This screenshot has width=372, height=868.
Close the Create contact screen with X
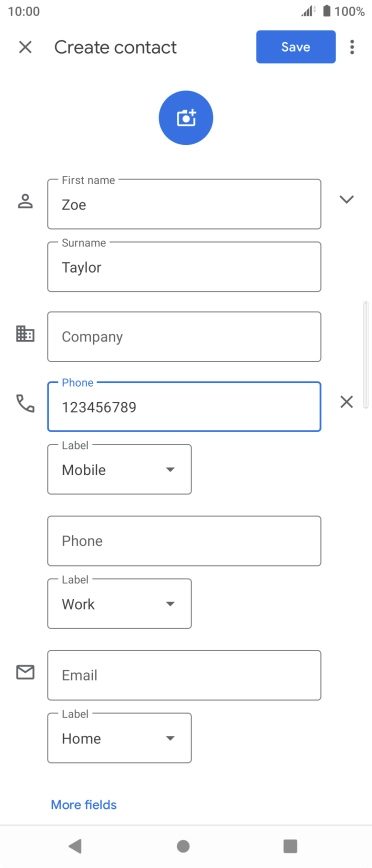(x=25, y=47)
